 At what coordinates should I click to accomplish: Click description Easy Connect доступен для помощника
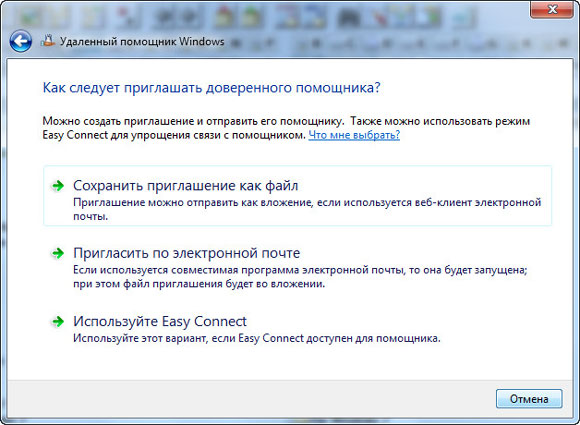(x=257, y=338)
